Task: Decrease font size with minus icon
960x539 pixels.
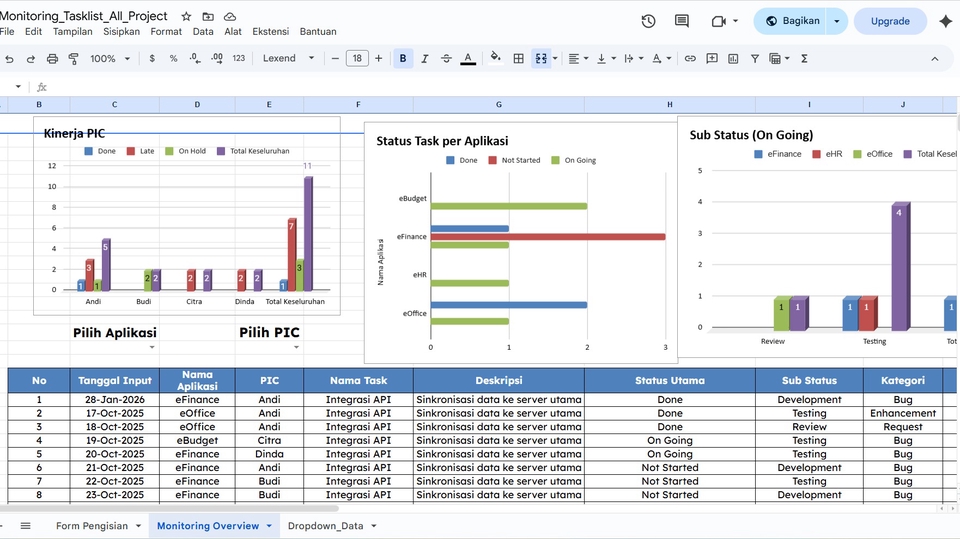Action: click(x=335, y=58)
